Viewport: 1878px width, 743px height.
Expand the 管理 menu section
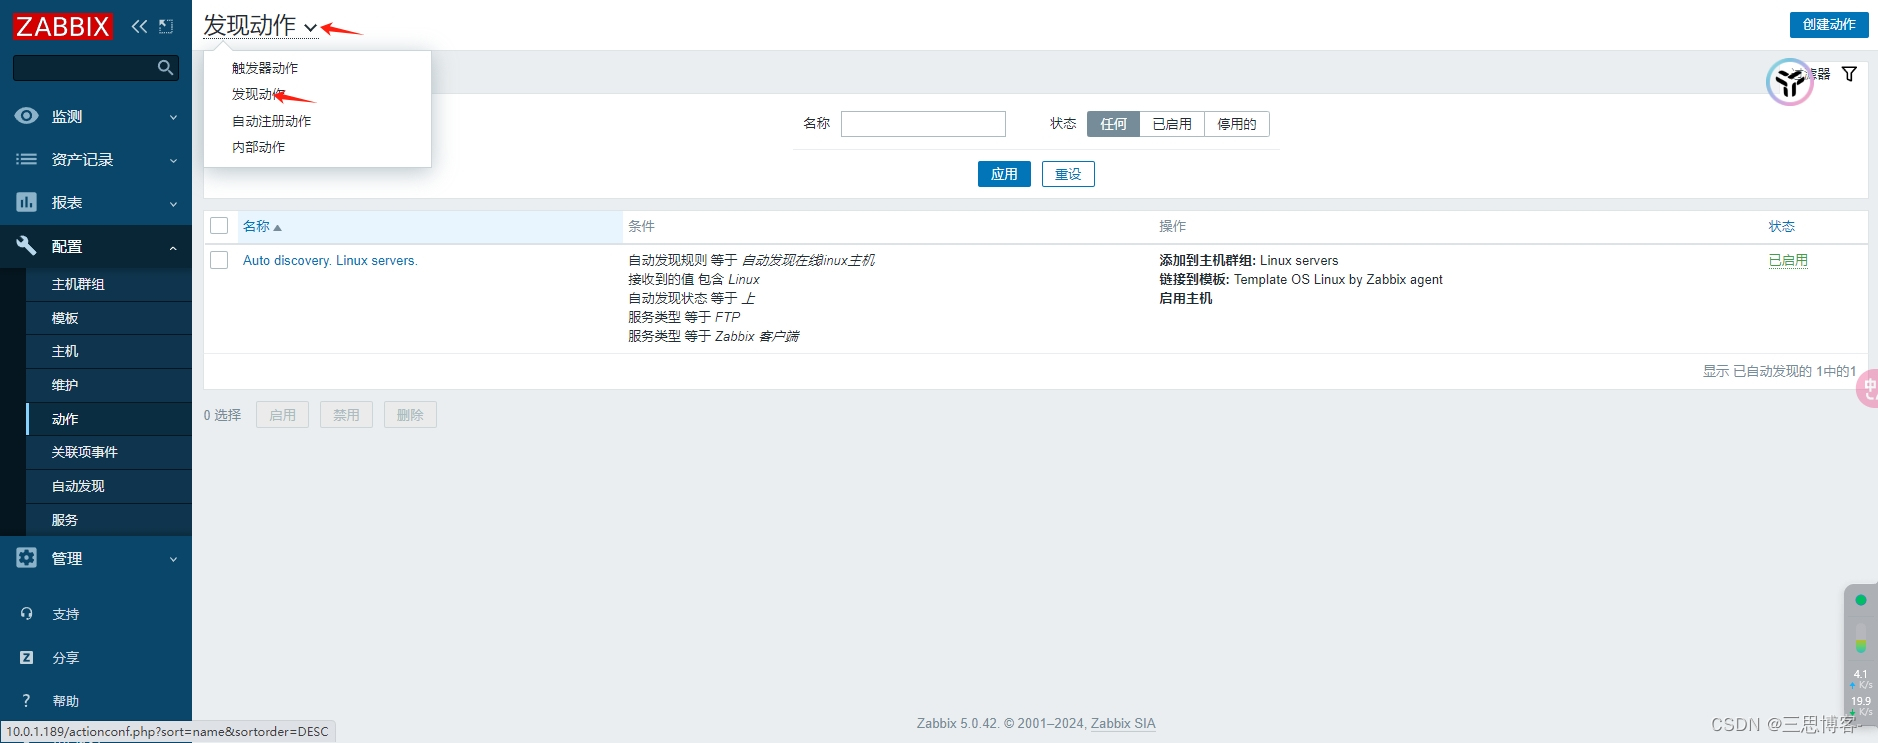pos(173,559)
